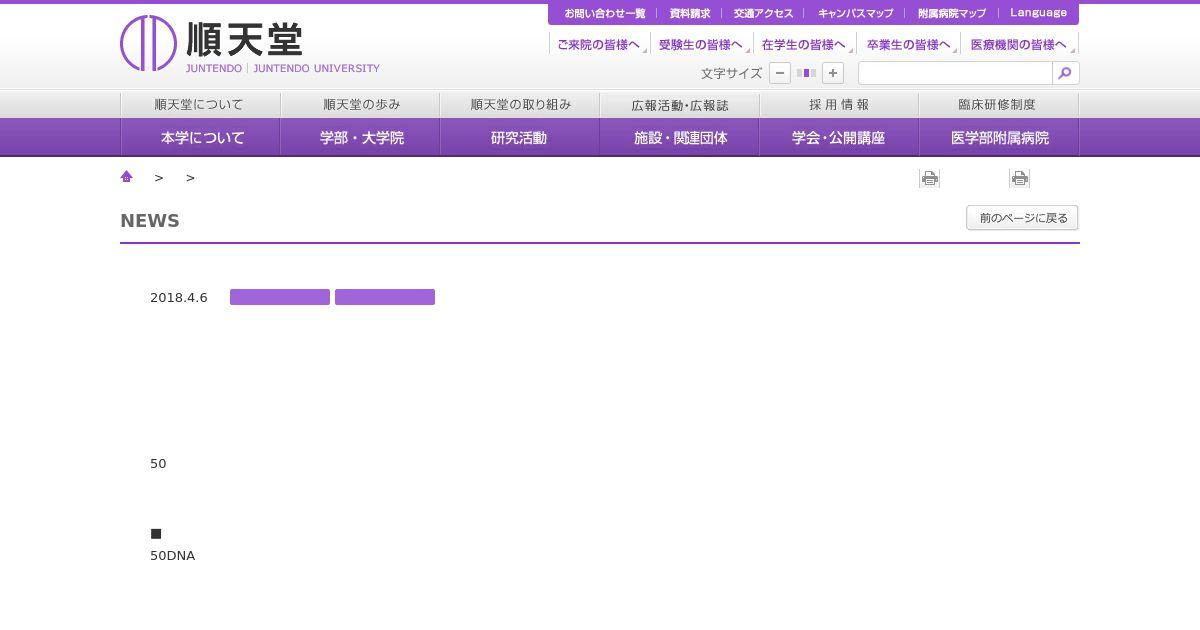This screenshot has width=1200, height=630.
Task: Click the second printer icon near the right
Action: (x=1020, y=178)
